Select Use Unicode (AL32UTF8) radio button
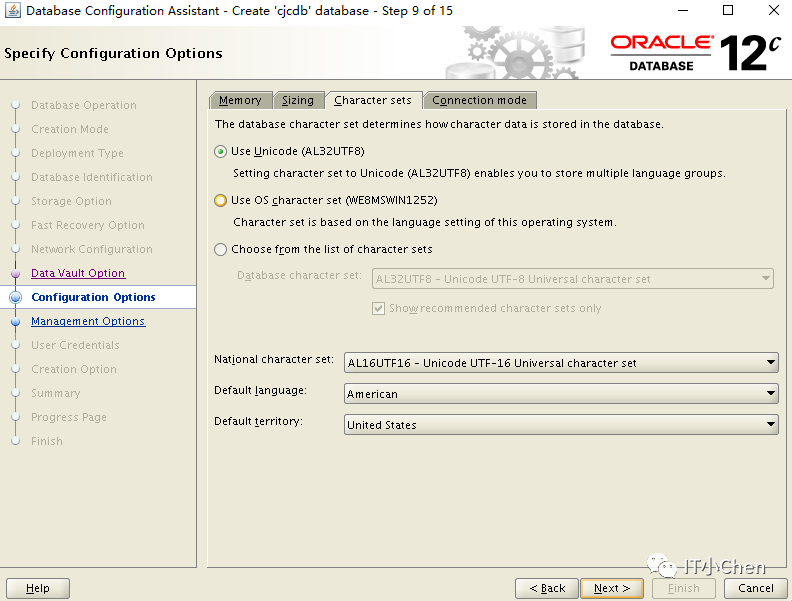The image size is (792, 601). click(220, 152)
